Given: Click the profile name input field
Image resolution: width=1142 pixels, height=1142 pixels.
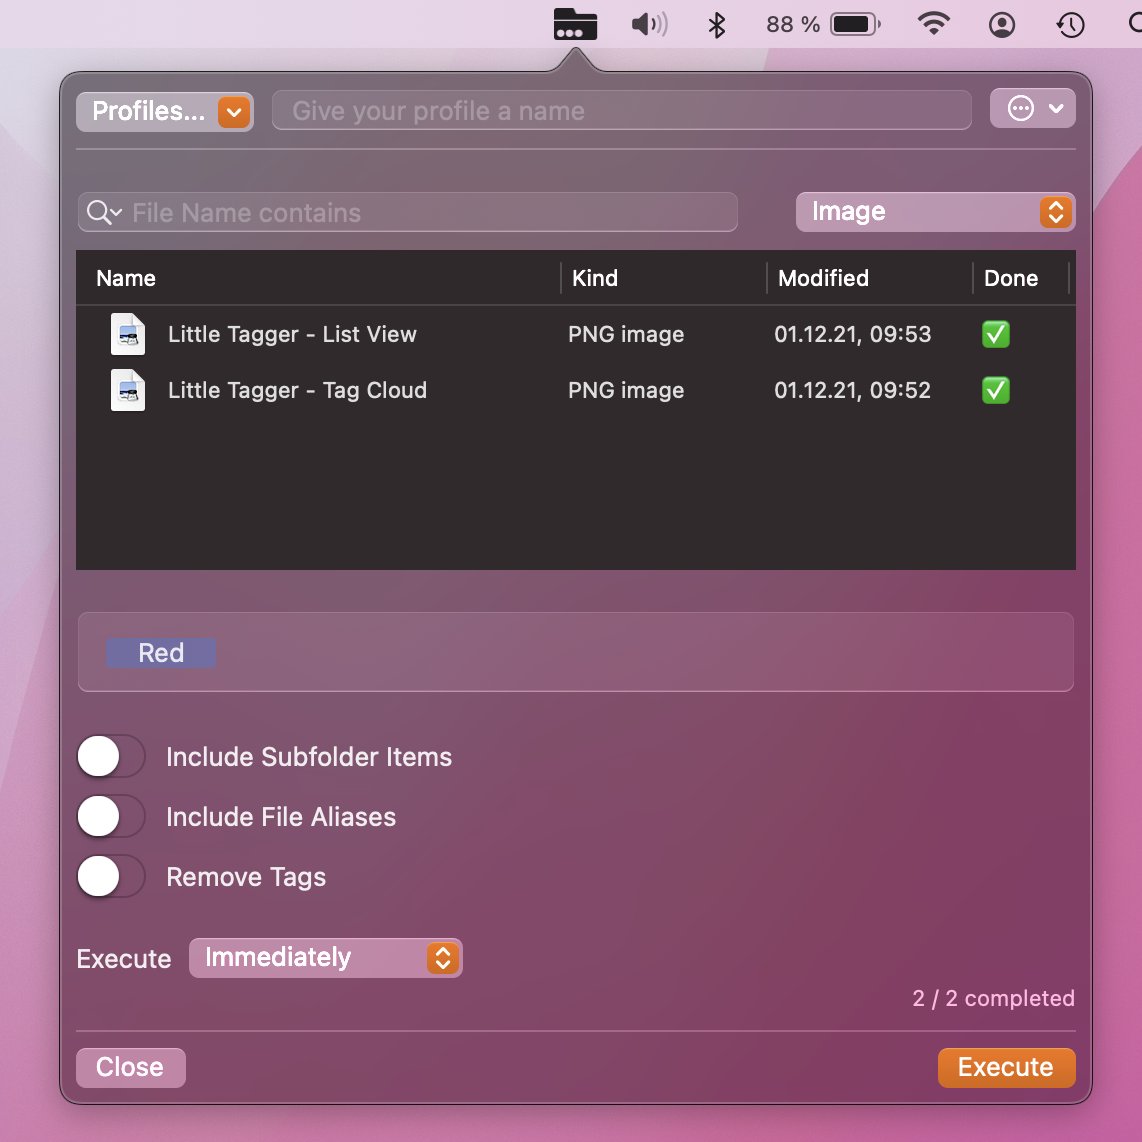Looking at the screenshot, I should pyautogui.click(x=621, y=111).
